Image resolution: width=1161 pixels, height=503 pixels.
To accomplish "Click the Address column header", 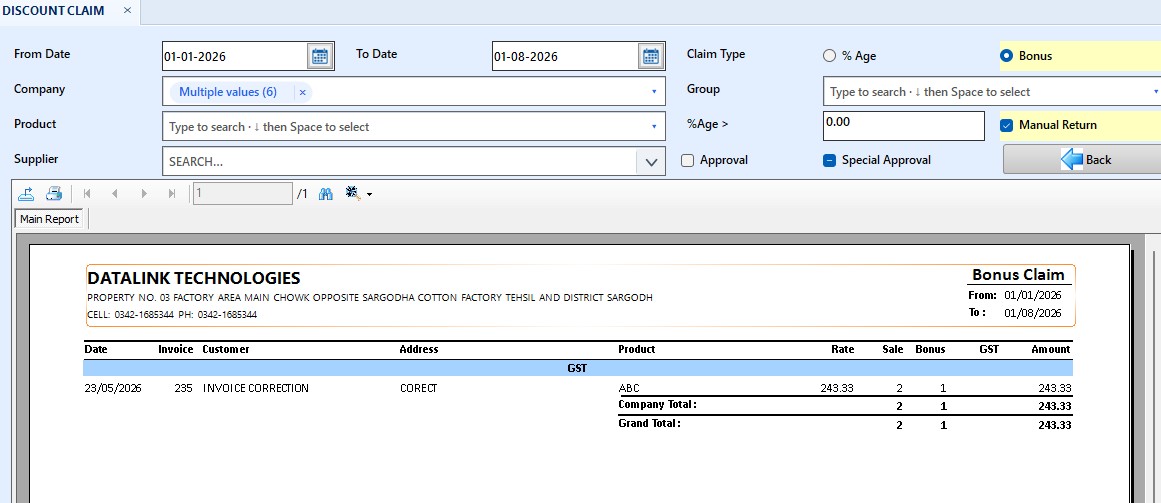I will (x=419, y=349).
